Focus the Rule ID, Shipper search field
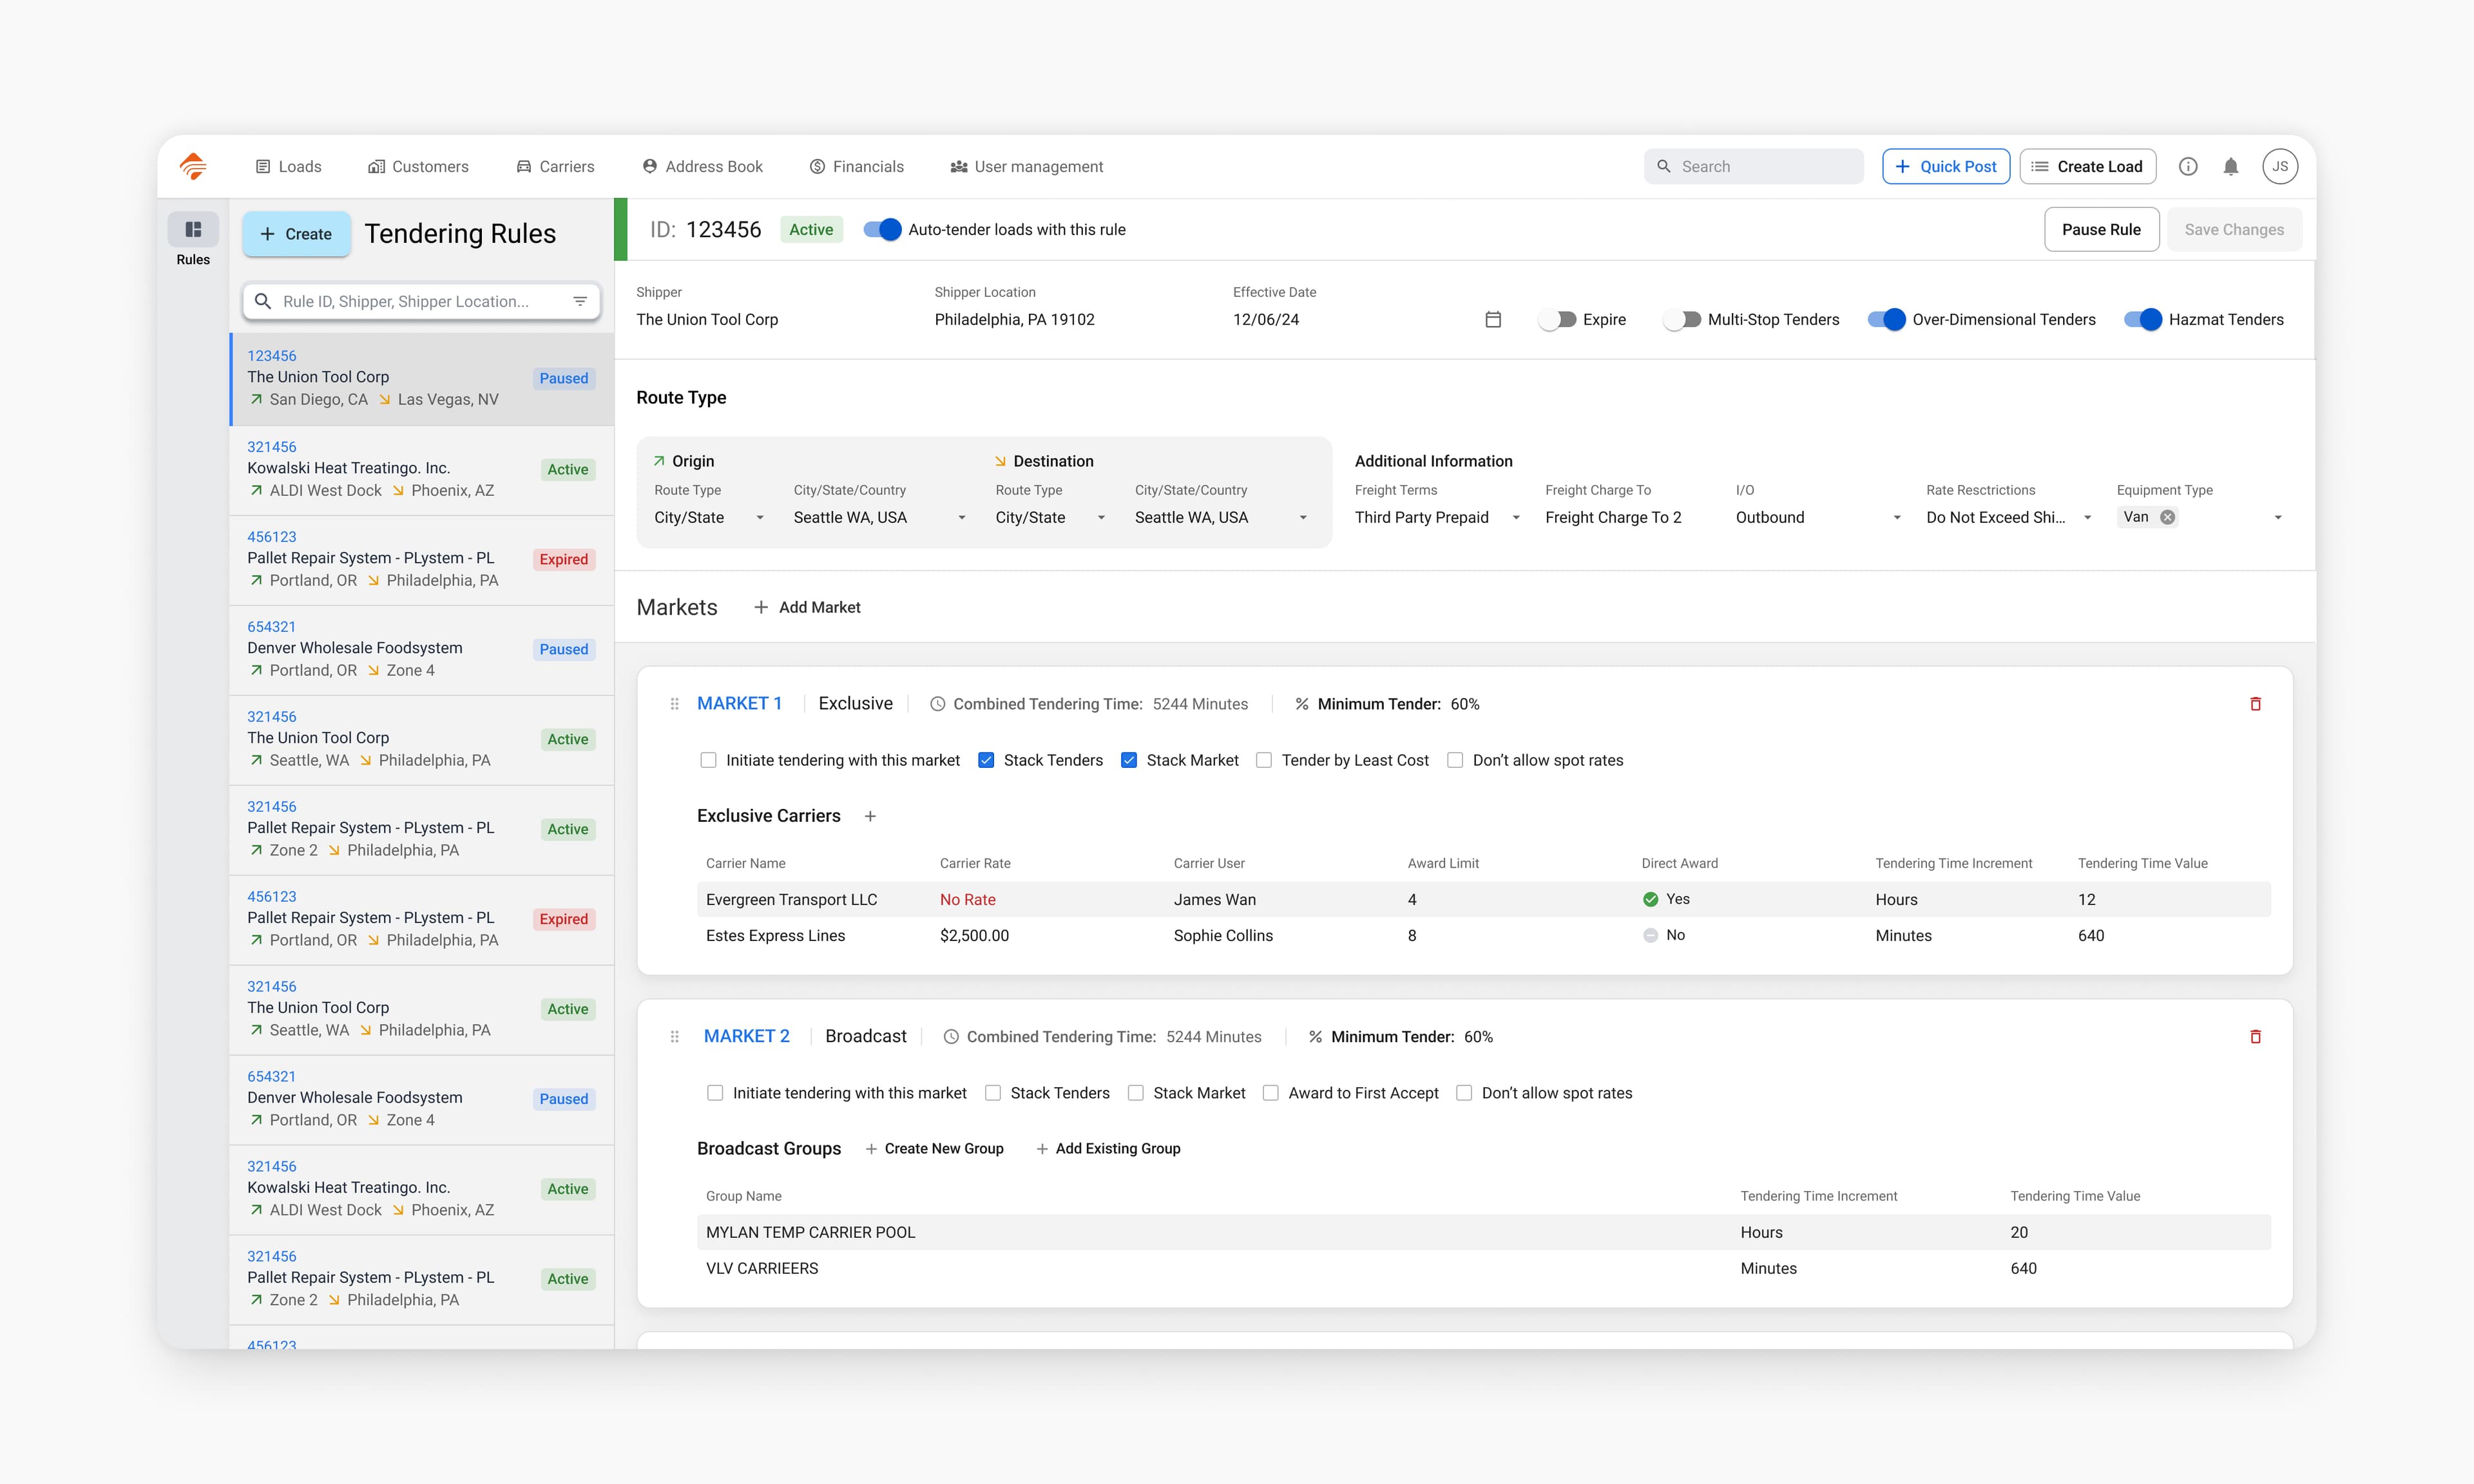Screen dimensions: 2474x1484 421,301
